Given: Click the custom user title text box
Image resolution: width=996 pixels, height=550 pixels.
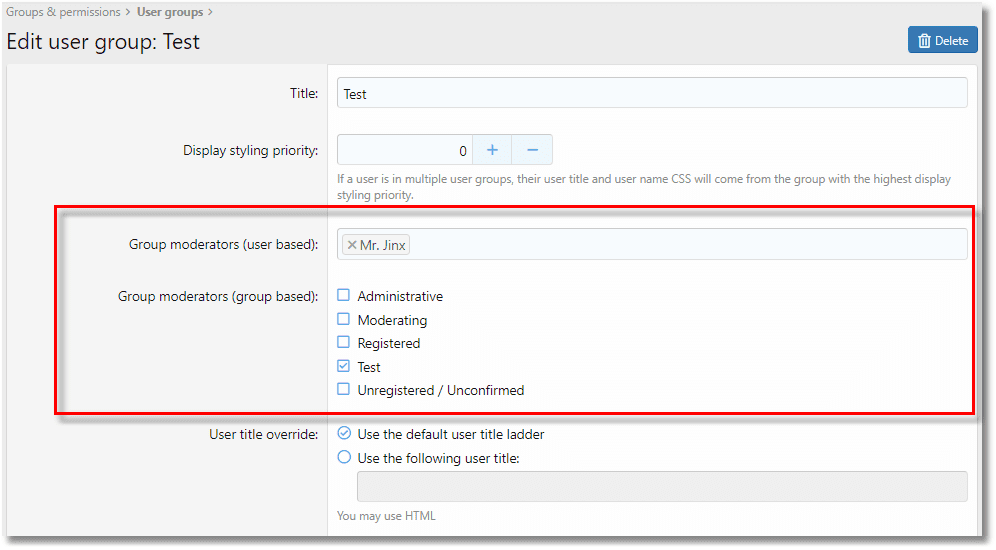Looking at the screenshot, I should point(661,486).
